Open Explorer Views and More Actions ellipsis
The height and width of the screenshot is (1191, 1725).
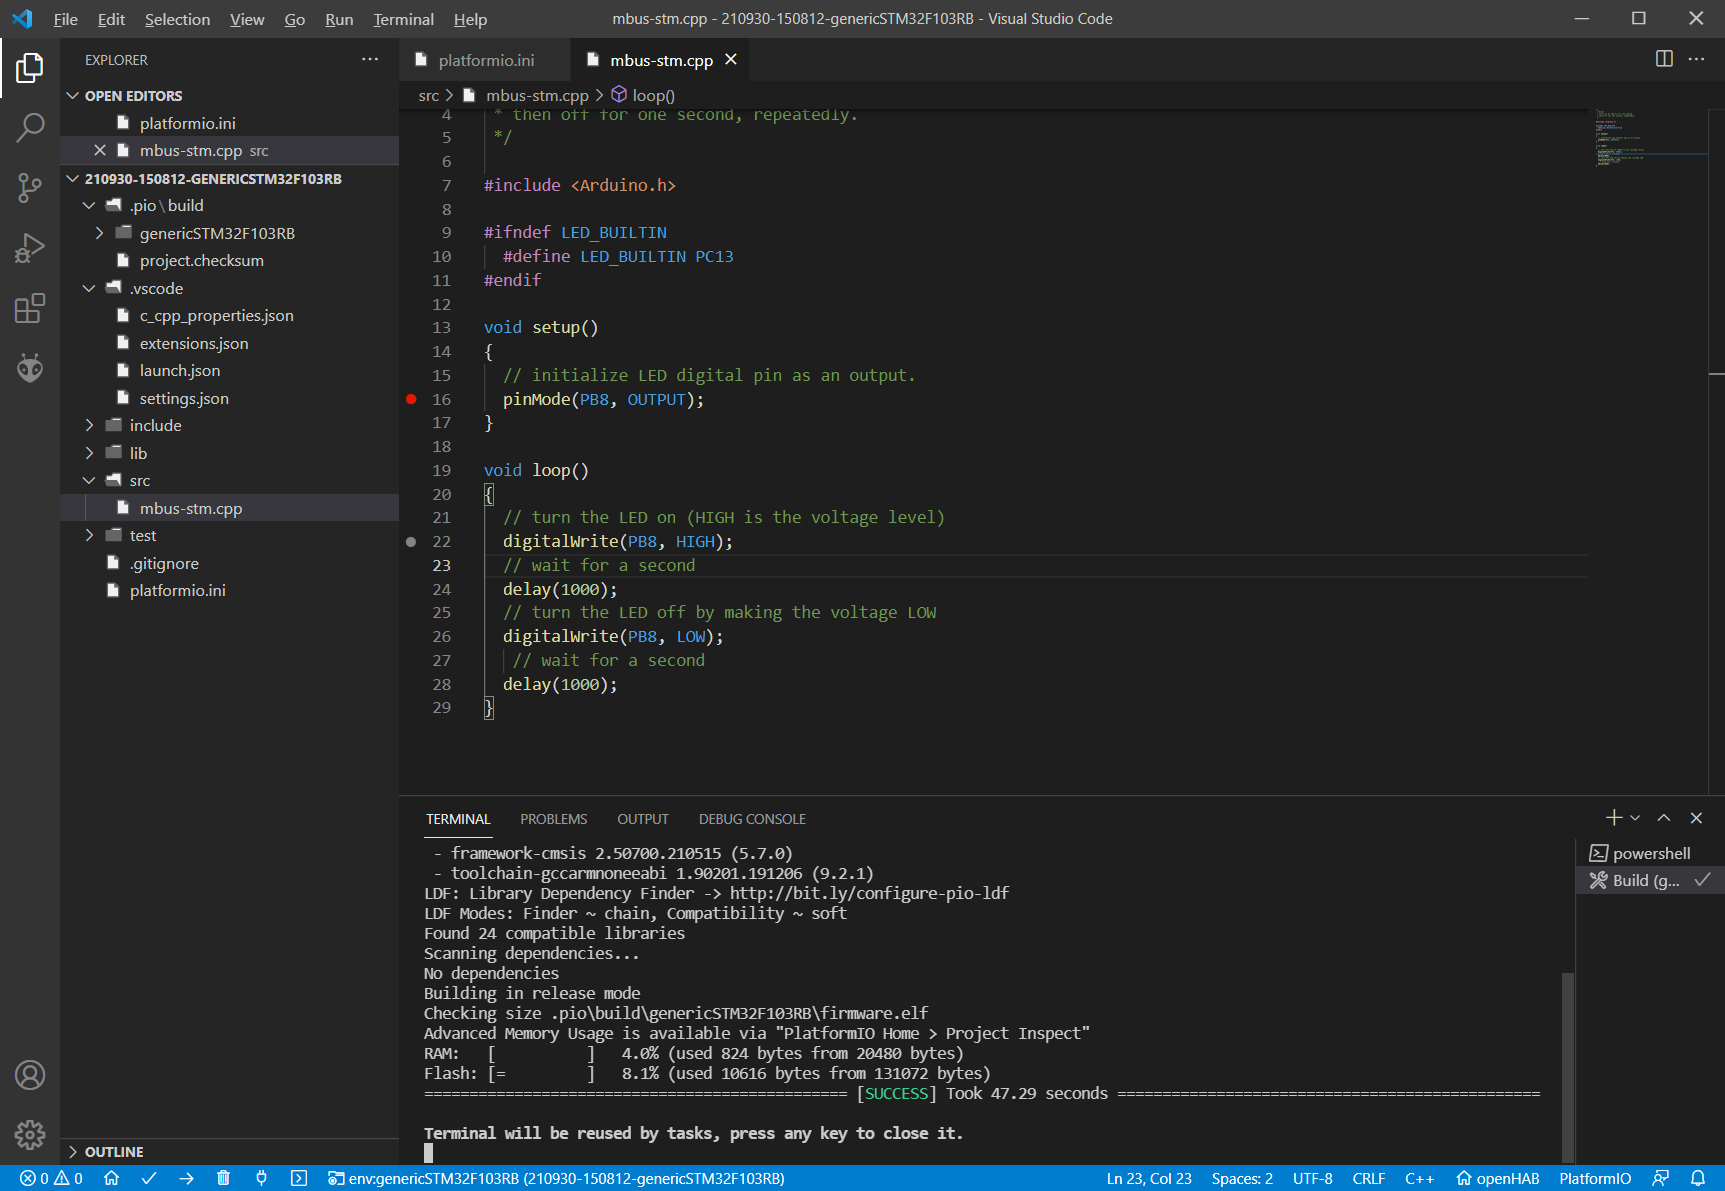click(x=370, y=60)
